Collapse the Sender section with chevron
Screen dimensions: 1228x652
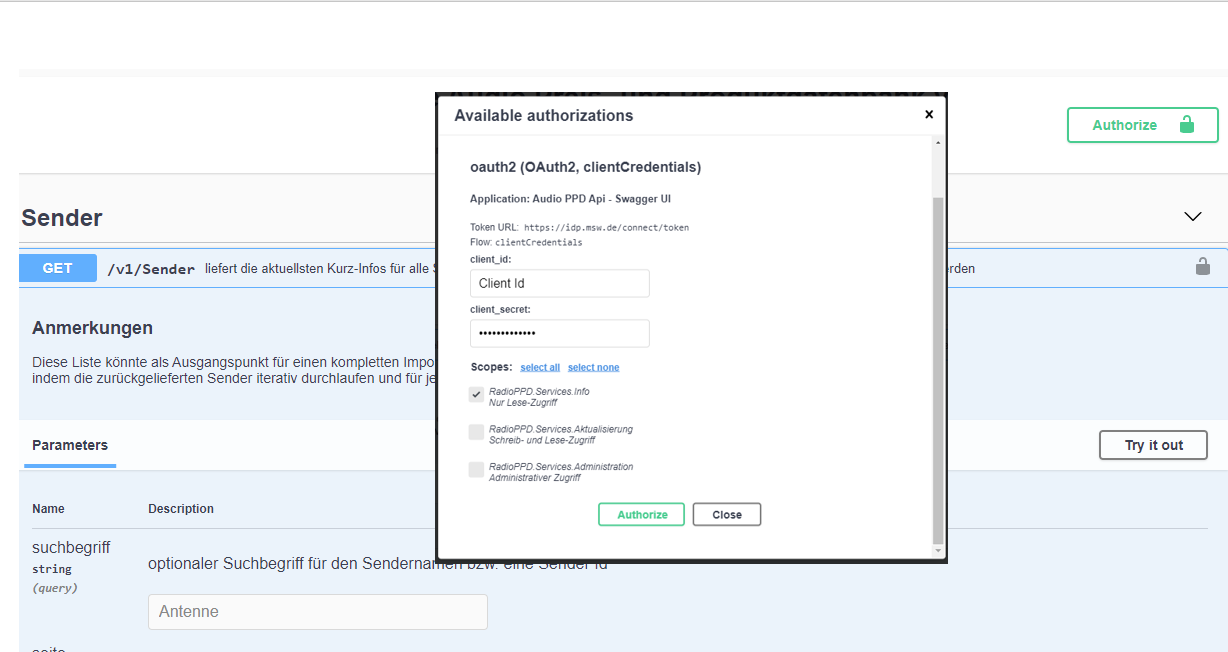pos(1192,216)
